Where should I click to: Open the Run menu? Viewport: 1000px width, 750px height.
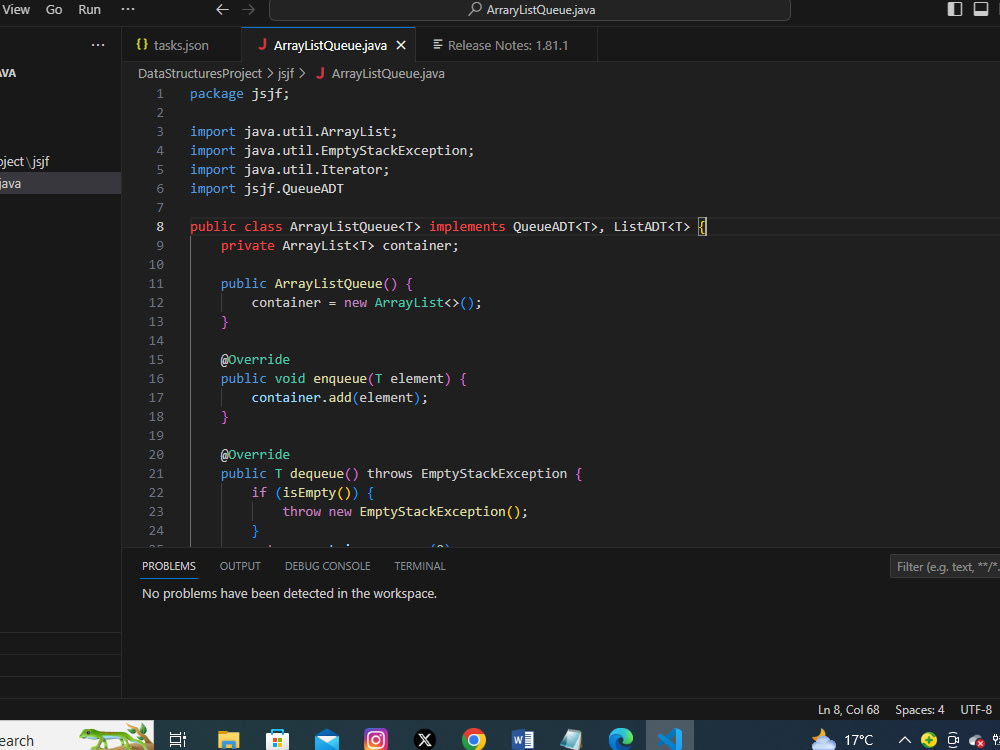(x=89, y=10)
